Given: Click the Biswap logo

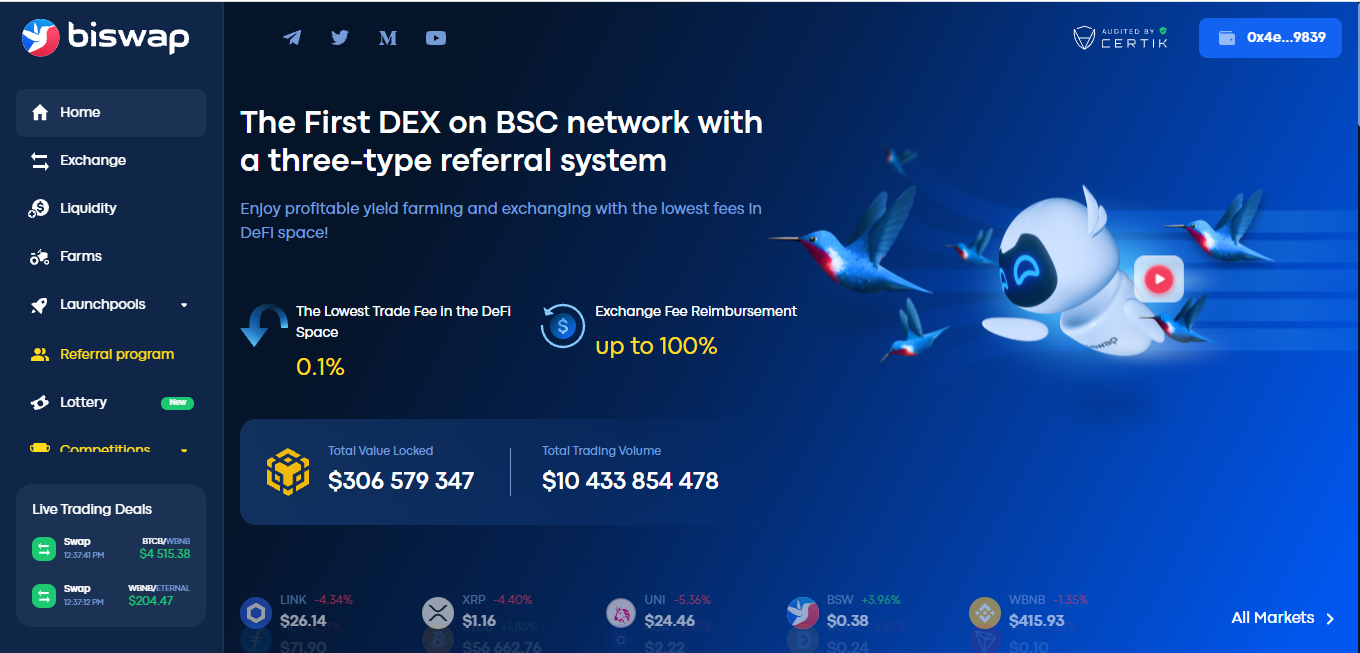Looking at the screenshot, I should click(x=105, y=38).
